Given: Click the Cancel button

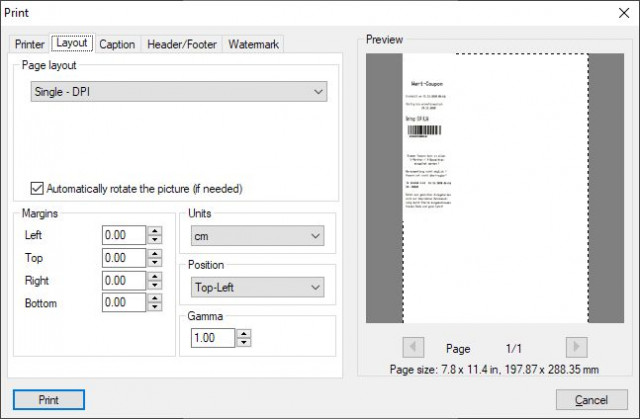Looking at the screenshot, I should 591,399.
